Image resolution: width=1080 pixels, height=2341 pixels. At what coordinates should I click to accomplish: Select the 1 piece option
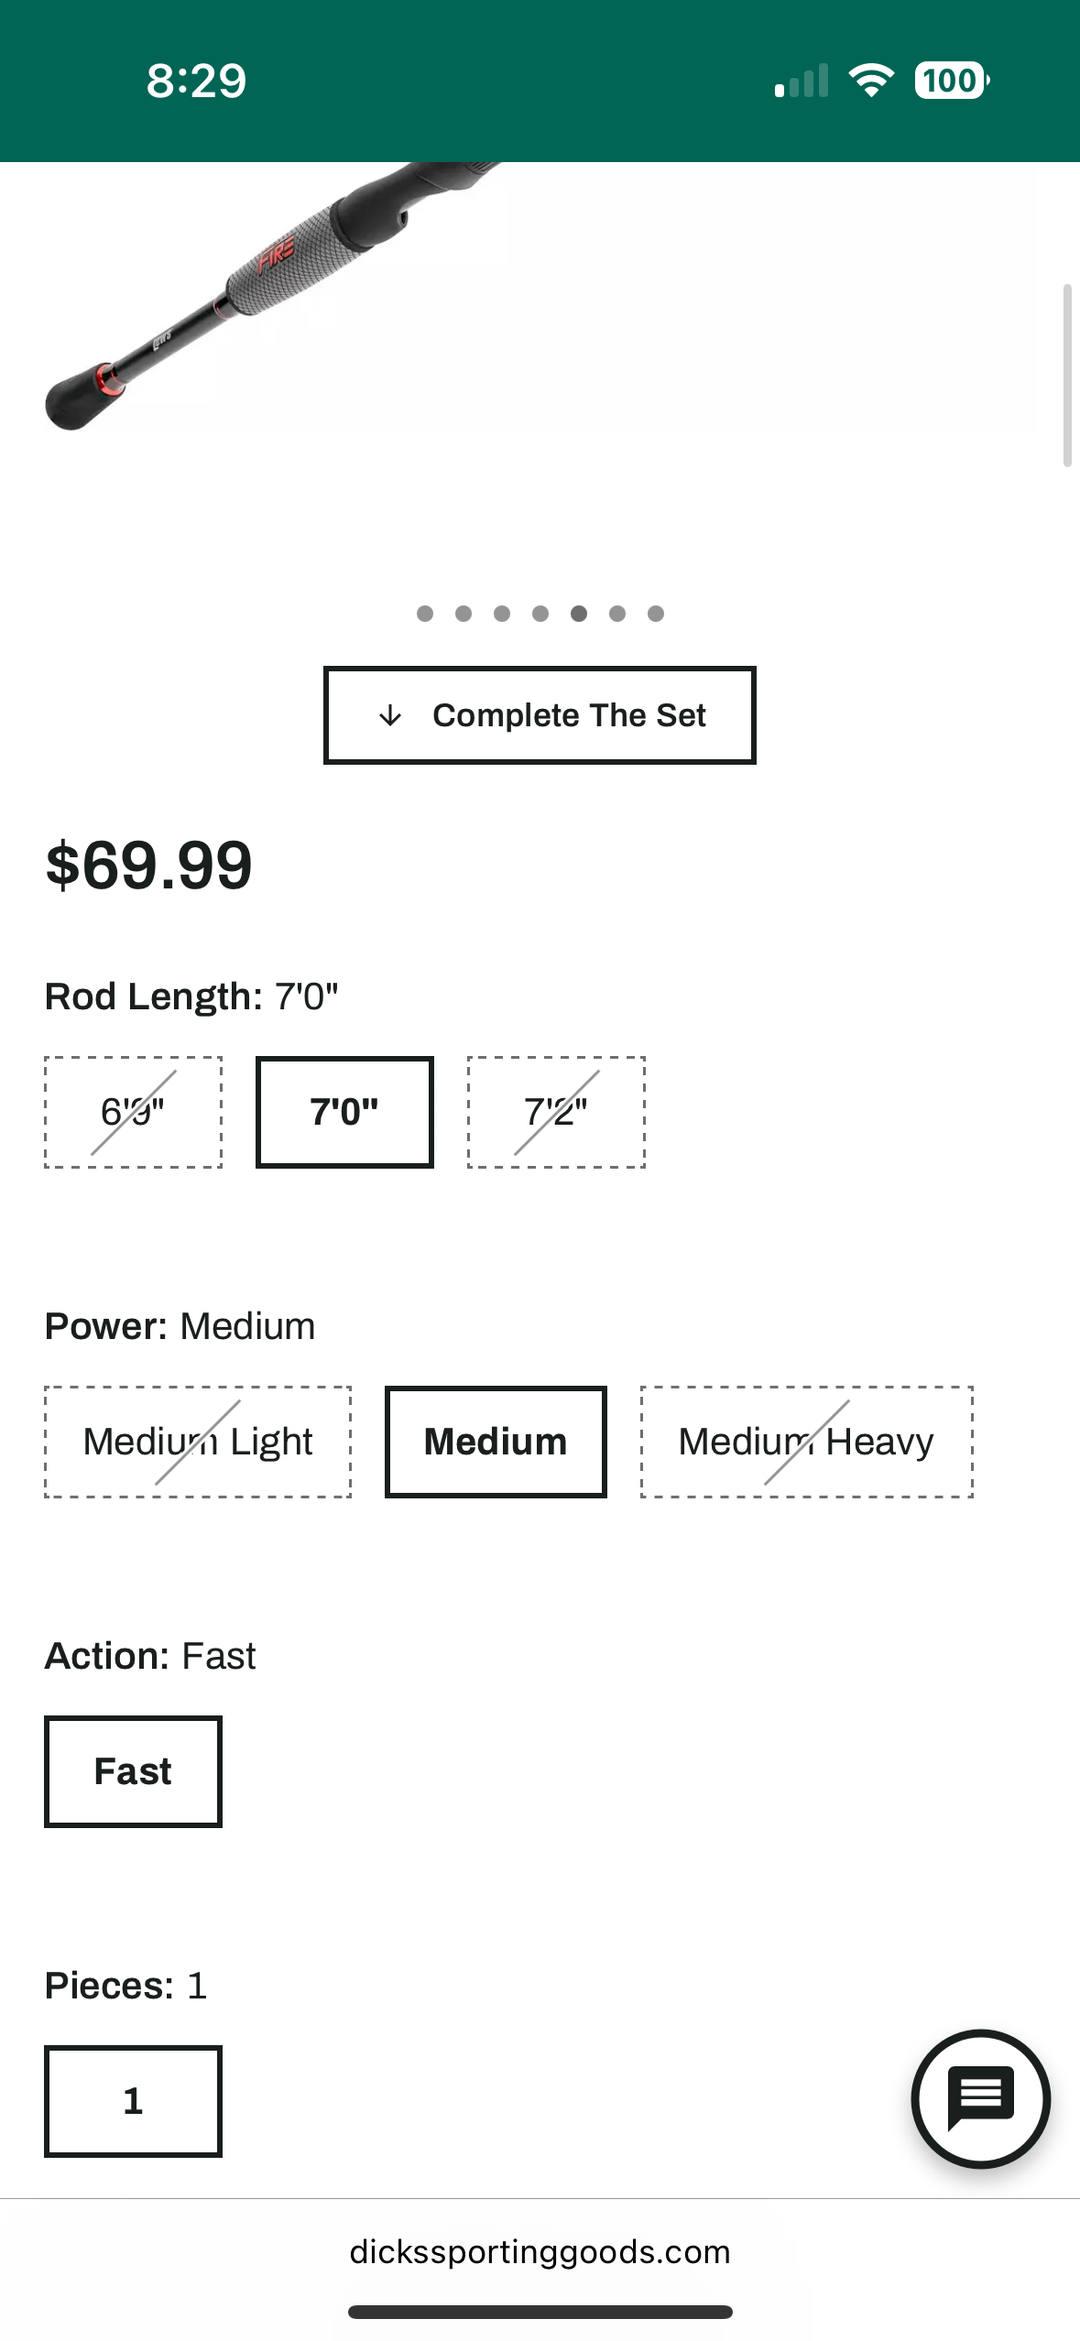133,2101
